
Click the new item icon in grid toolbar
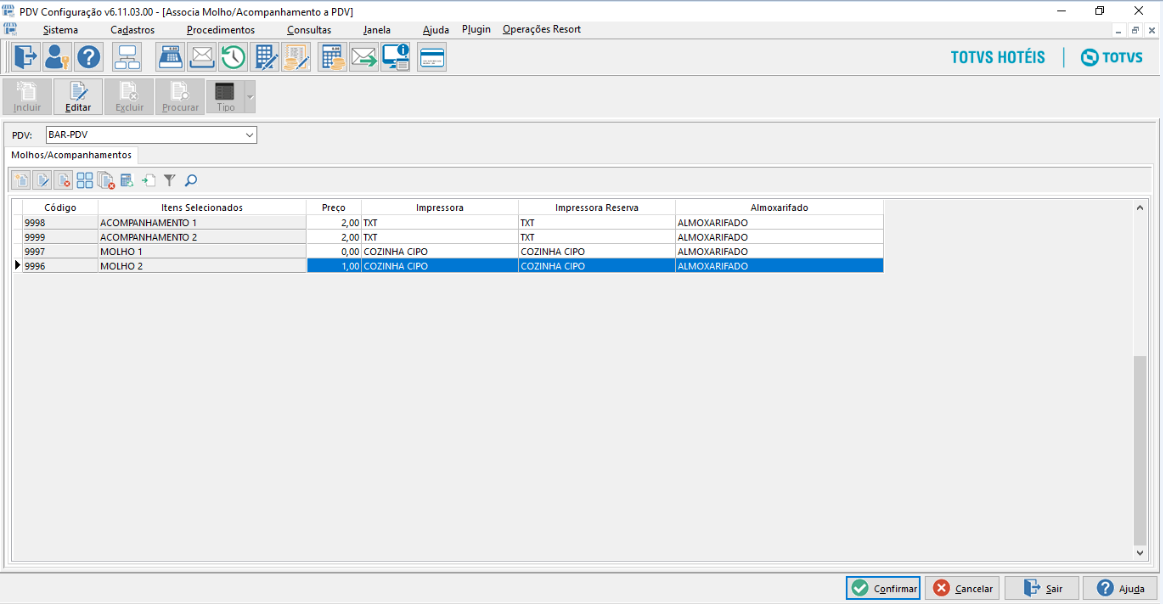pos(21,180)
